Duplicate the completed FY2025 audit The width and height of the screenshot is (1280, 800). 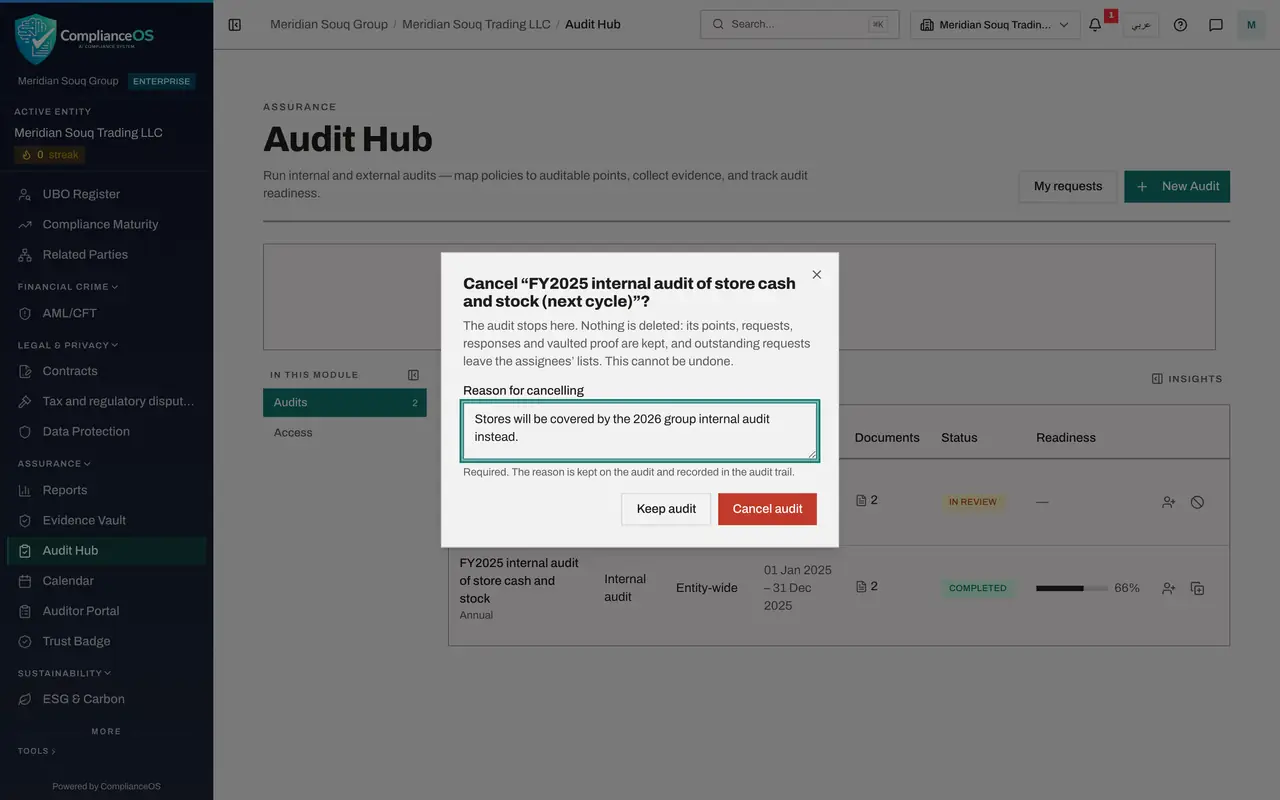point(1197,588)
